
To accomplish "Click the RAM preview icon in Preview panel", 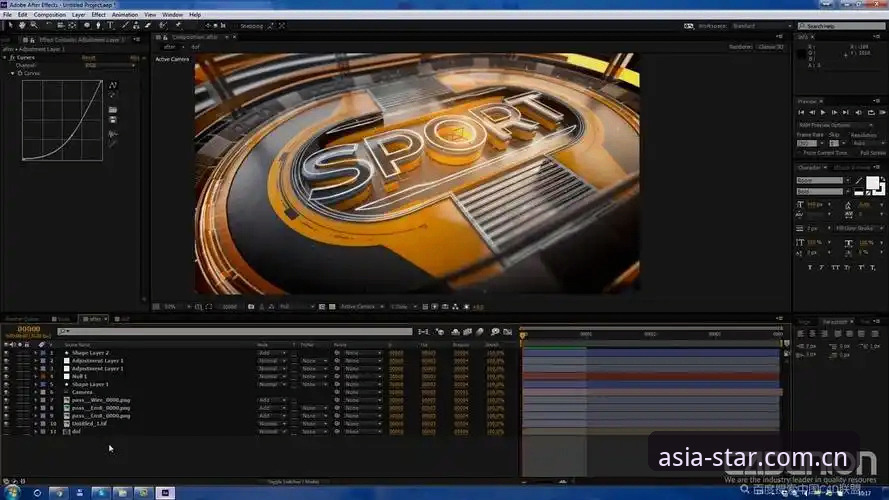I will 882,113.
